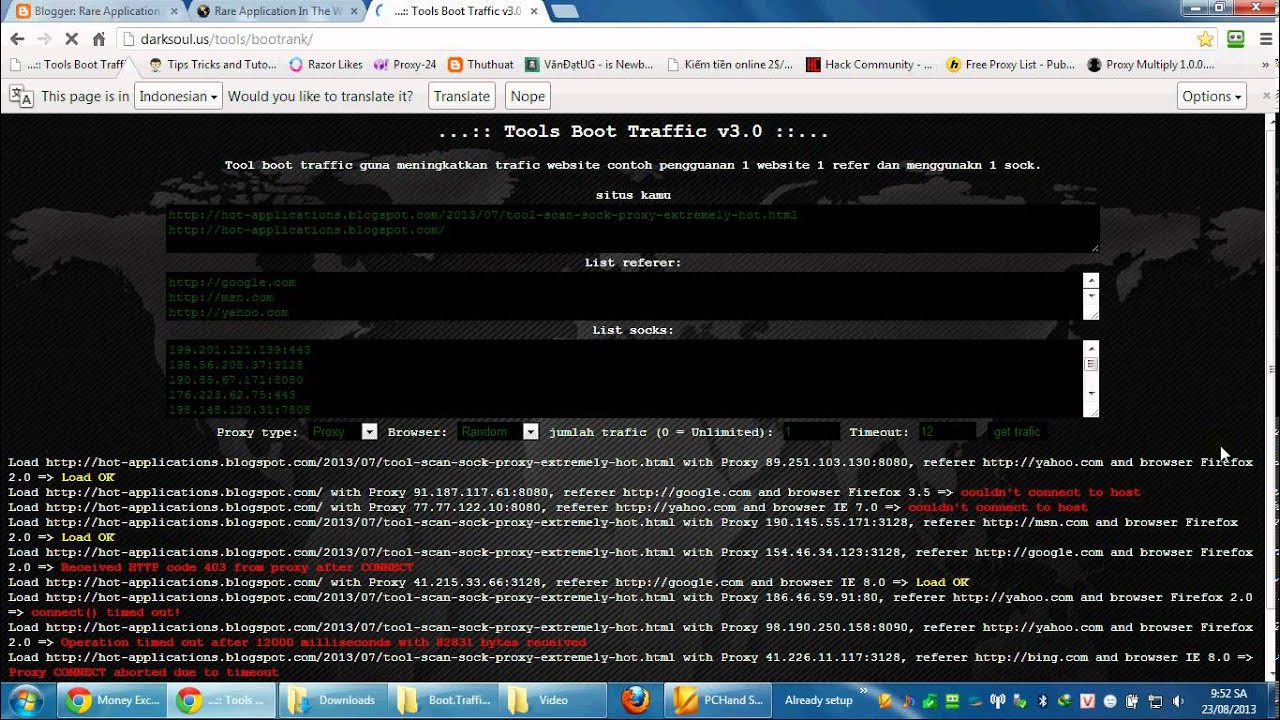
Task: Stop loading the page
Action: click(x=71, y=39)
